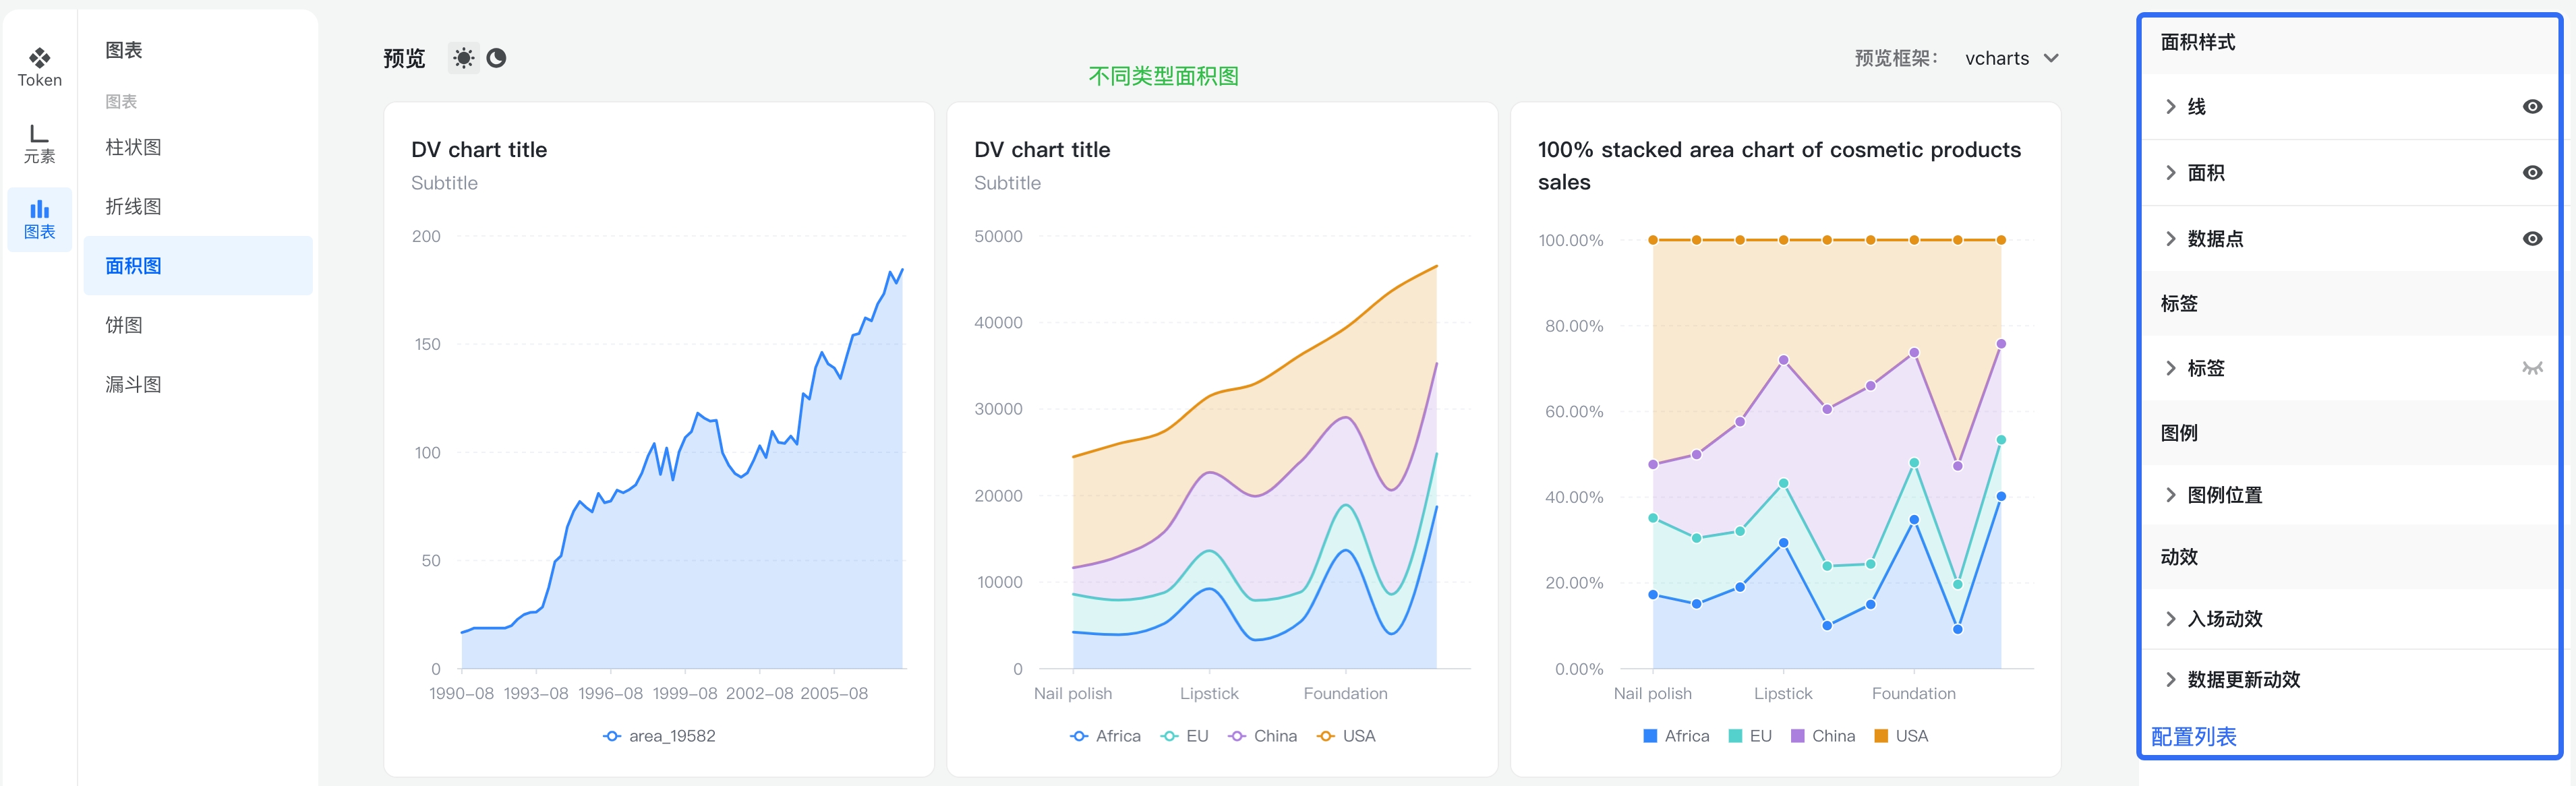Expand the 入场动效 settings row
This screenshot has height=786, width=2576.
(x=2224, y=619)
